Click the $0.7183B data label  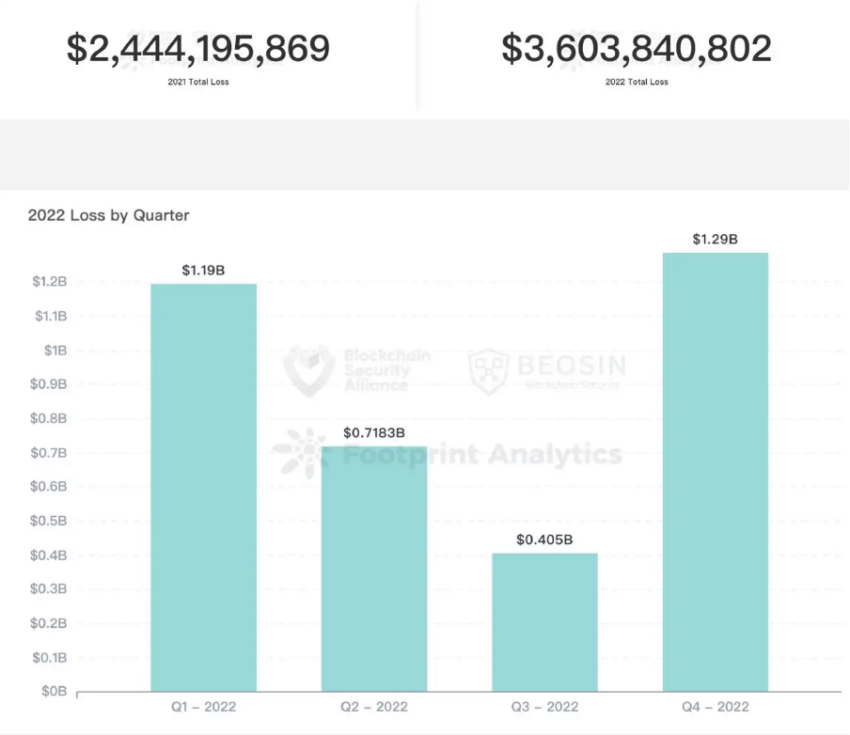(374, 433)
